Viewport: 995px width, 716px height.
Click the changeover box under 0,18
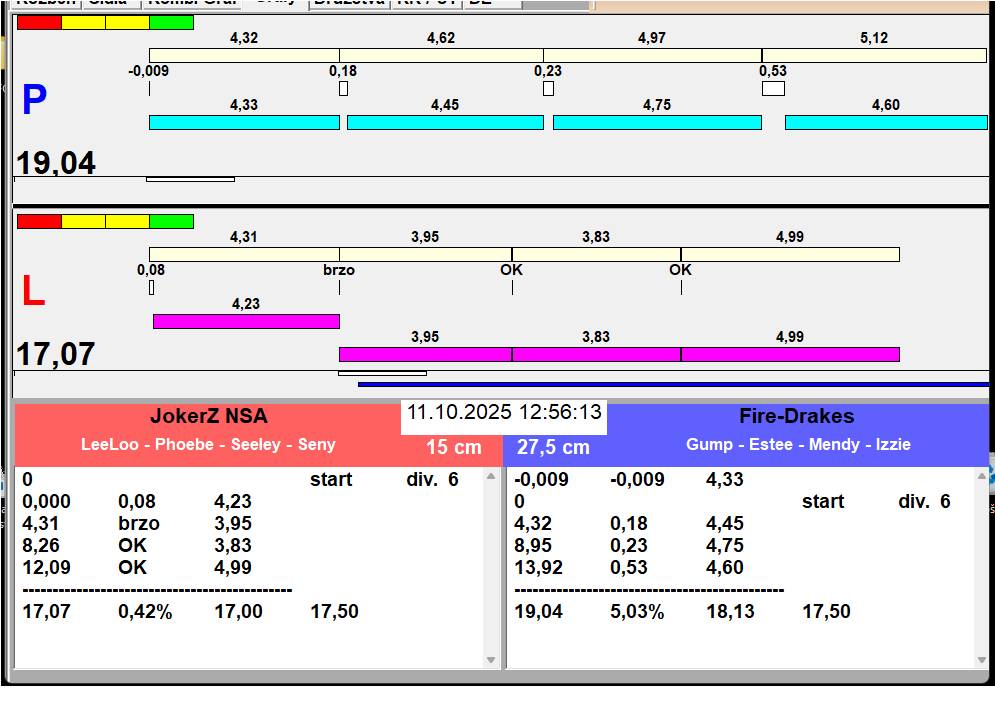(343, 88)
